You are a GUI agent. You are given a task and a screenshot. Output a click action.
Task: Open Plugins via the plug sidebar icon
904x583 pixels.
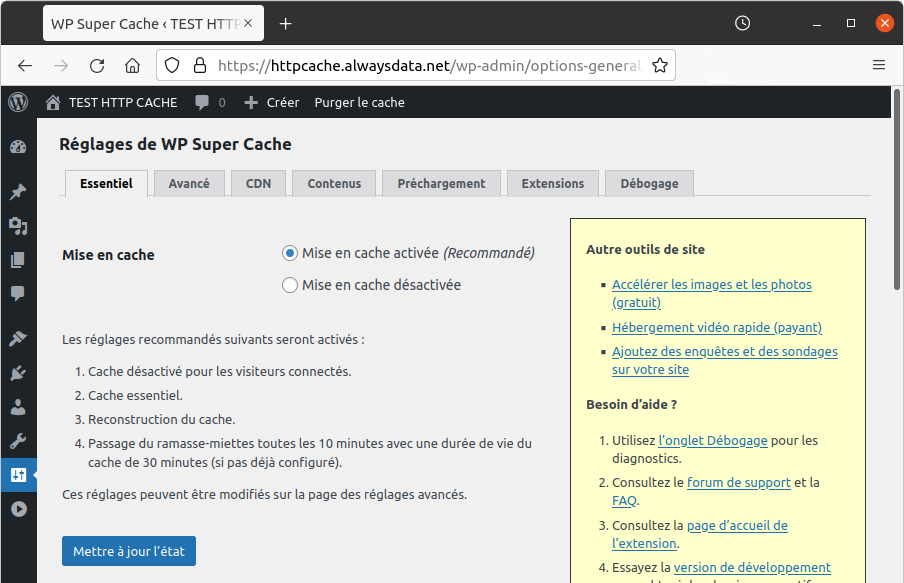click(18, 373)
